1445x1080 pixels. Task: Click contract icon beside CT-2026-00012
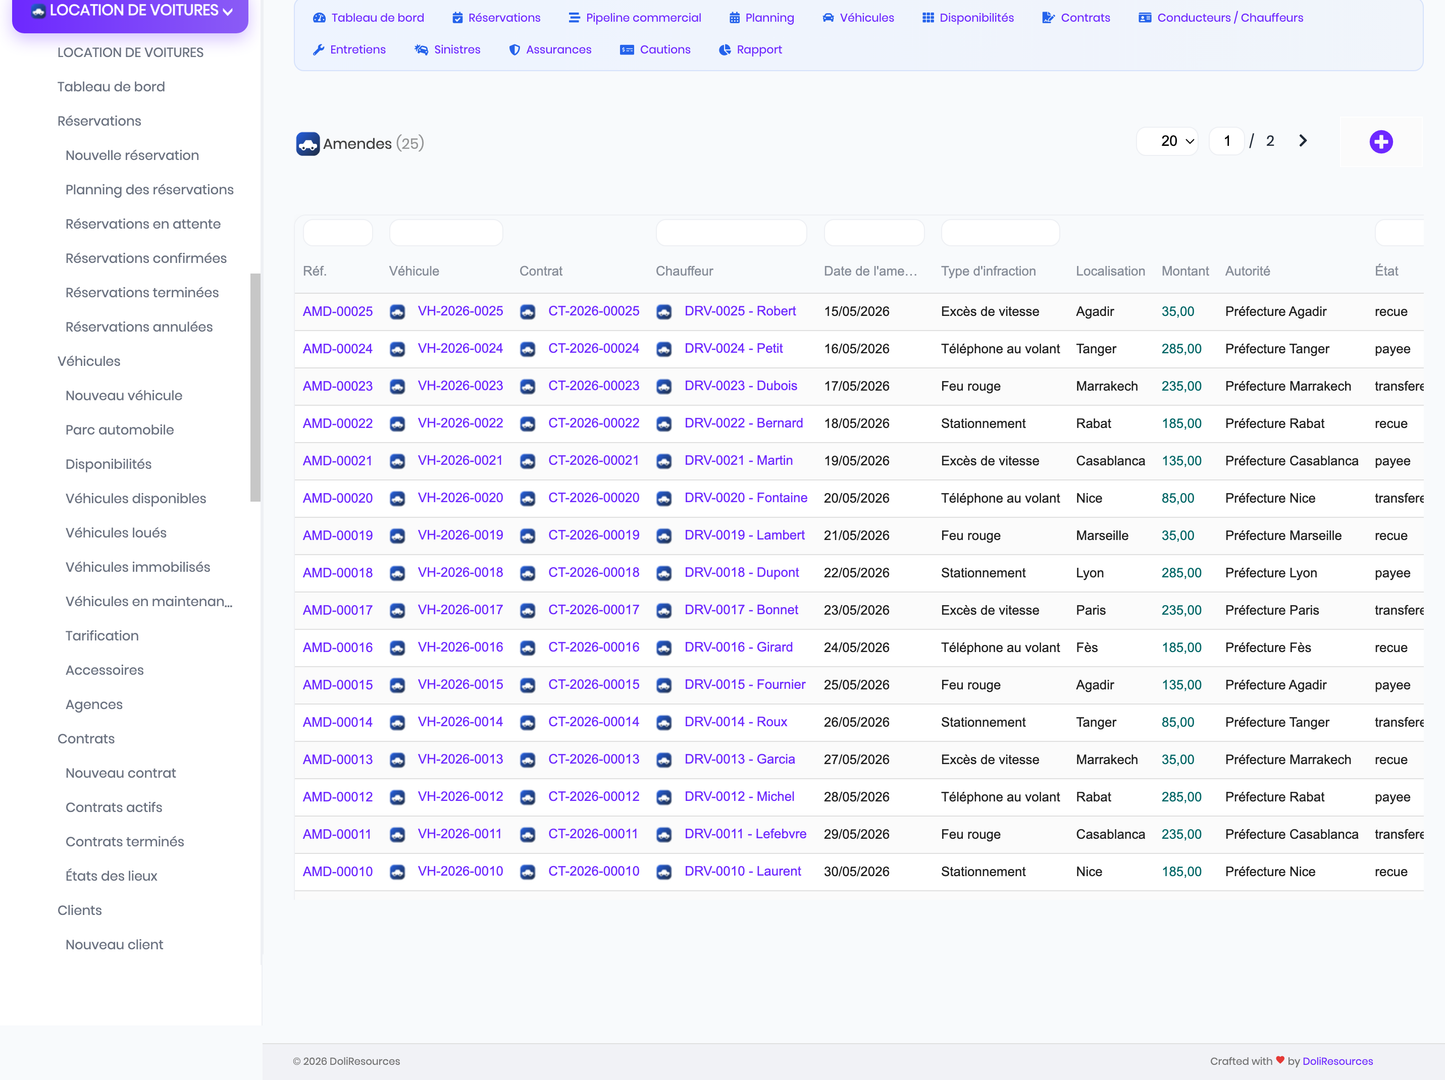[x=528, y=797]
